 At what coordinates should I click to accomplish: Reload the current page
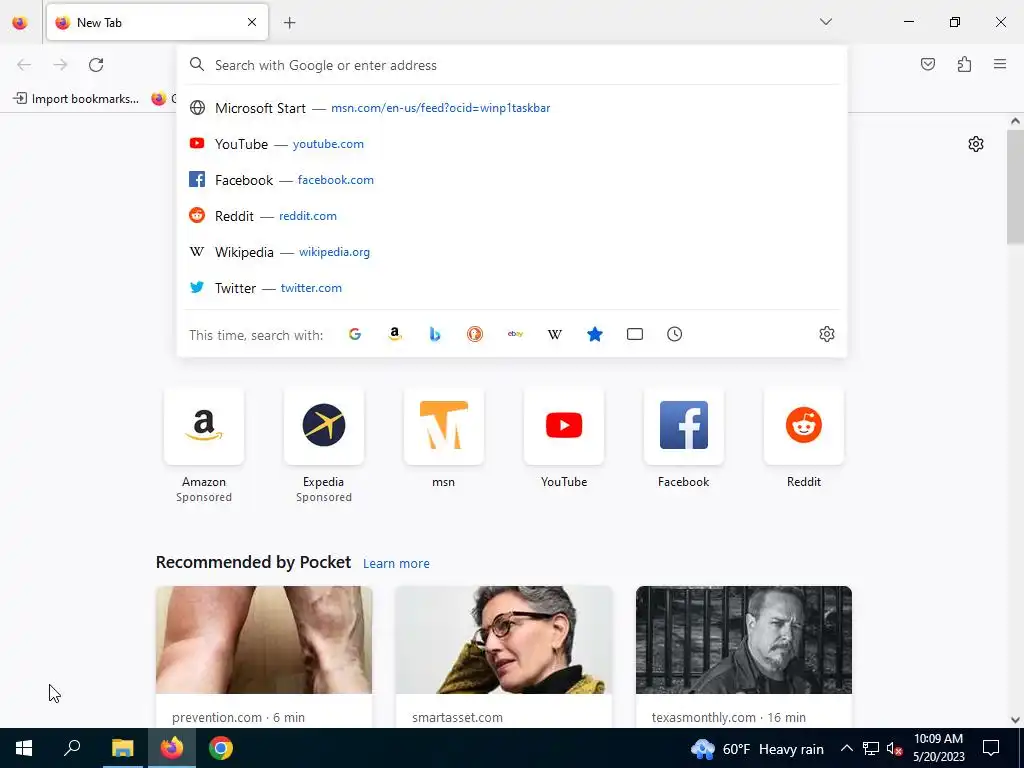[96, 65]
